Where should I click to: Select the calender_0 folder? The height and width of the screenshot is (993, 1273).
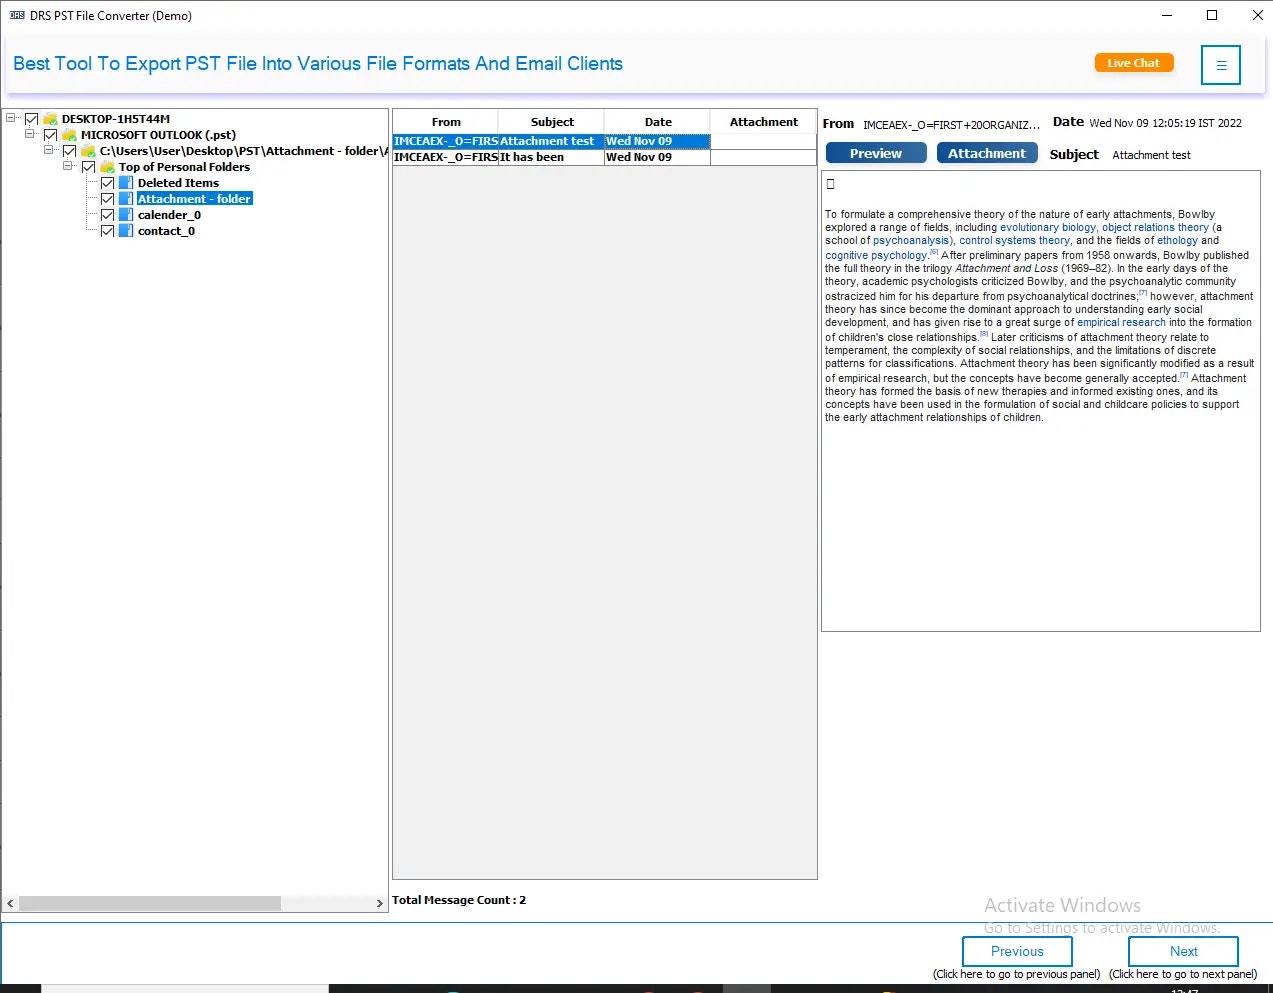pyautogui.click(x=169, y=215)
